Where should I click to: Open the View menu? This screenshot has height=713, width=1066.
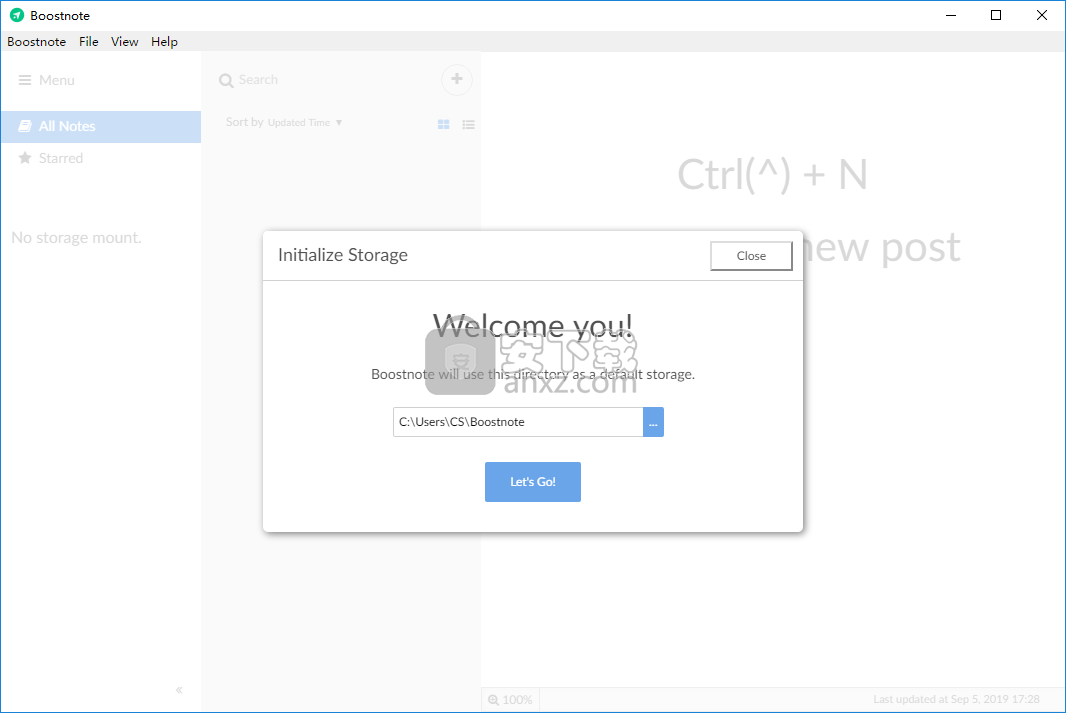click(x=124, y=41)
